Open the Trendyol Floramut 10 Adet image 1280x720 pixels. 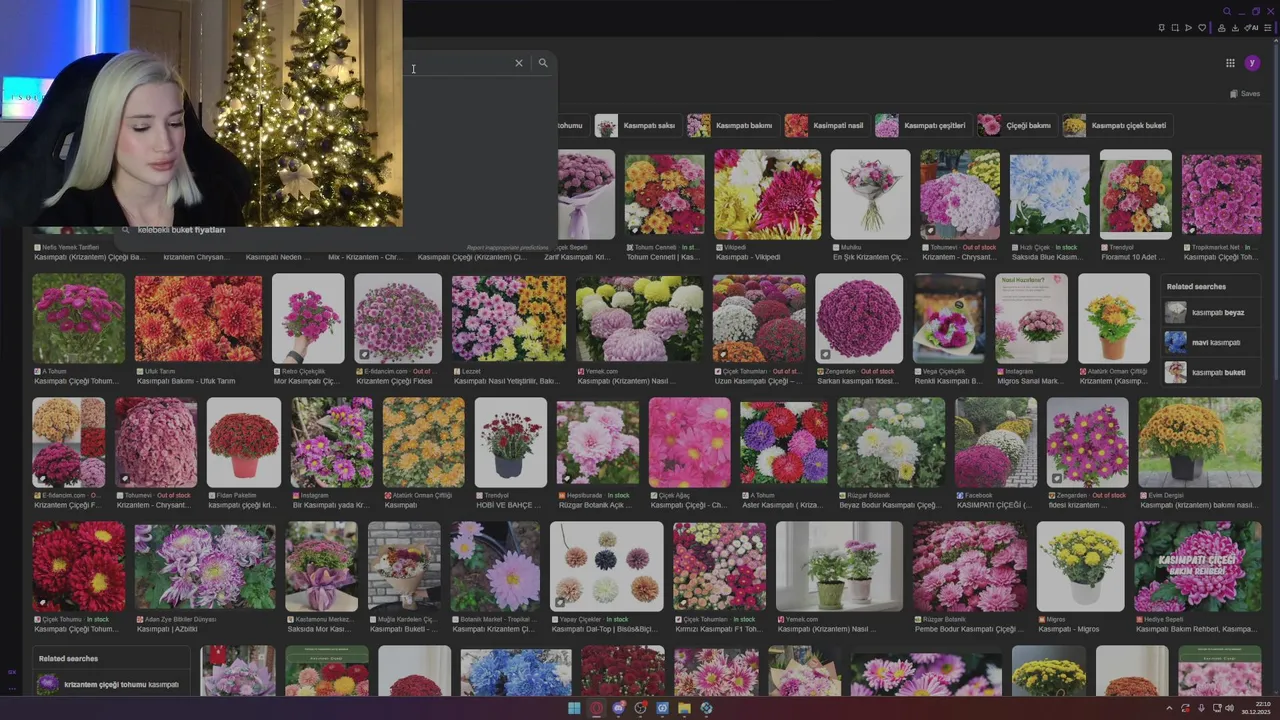pyautogui.click(x=1135, y=194)
